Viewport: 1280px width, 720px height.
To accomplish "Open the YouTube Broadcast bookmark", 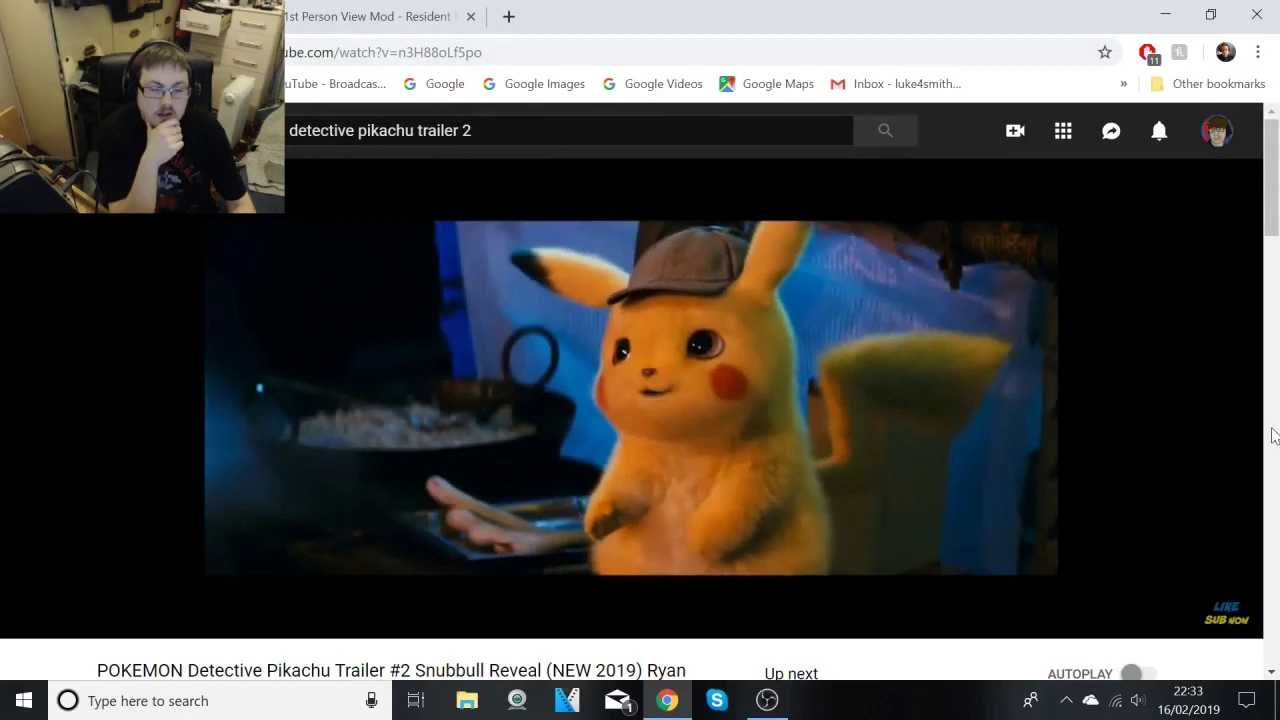I will pos(336,84).
